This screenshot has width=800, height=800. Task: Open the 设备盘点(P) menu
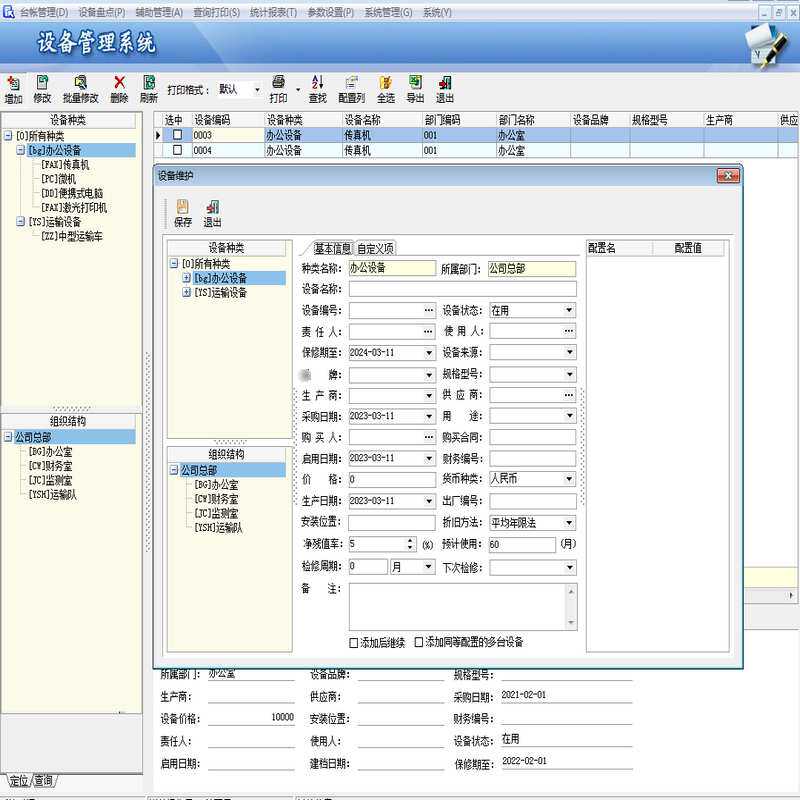point(102,13)
